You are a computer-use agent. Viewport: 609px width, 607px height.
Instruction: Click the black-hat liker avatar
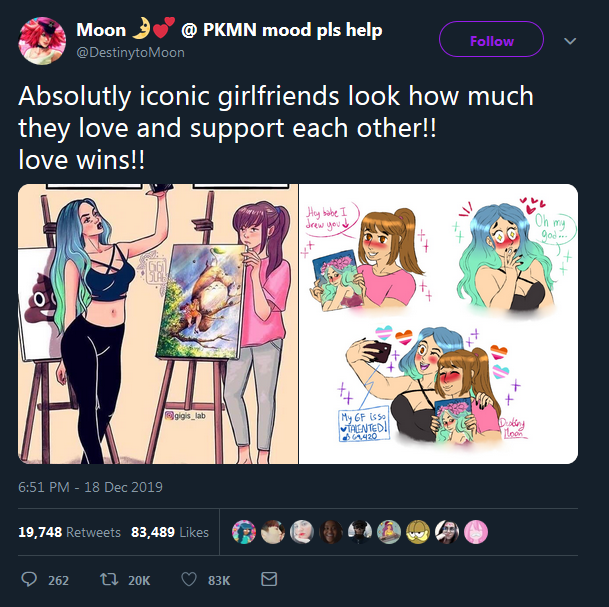[x=360, y=532]
